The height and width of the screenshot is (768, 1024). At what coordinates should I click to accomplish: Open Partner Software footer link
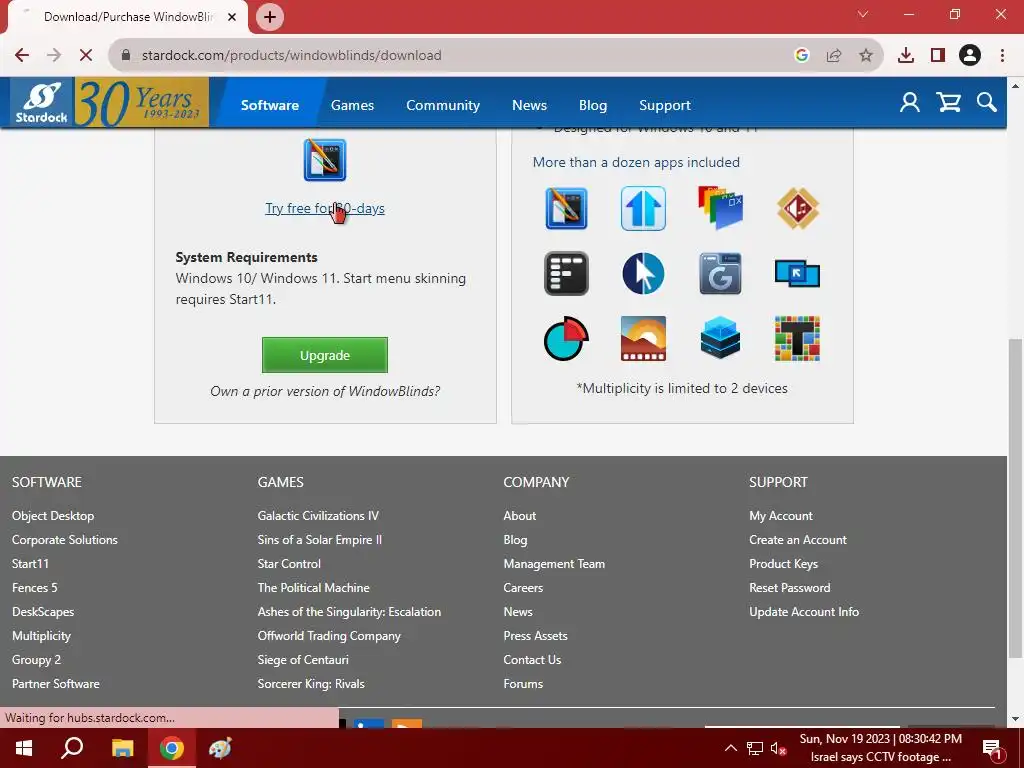click(56, 684)
